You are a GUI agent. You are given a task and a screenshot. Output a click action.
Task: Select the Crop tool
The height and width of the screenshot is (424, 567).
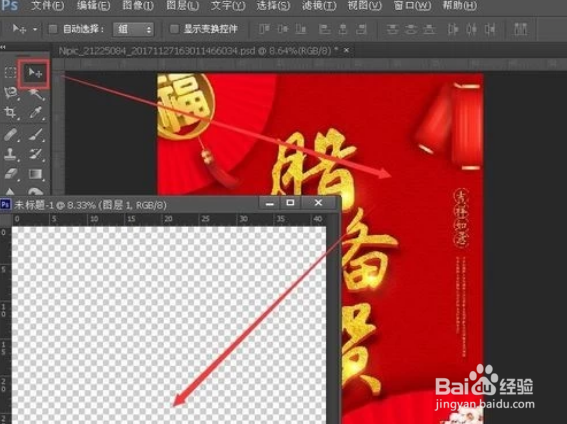pyautogui.click(x=10, y=113)
